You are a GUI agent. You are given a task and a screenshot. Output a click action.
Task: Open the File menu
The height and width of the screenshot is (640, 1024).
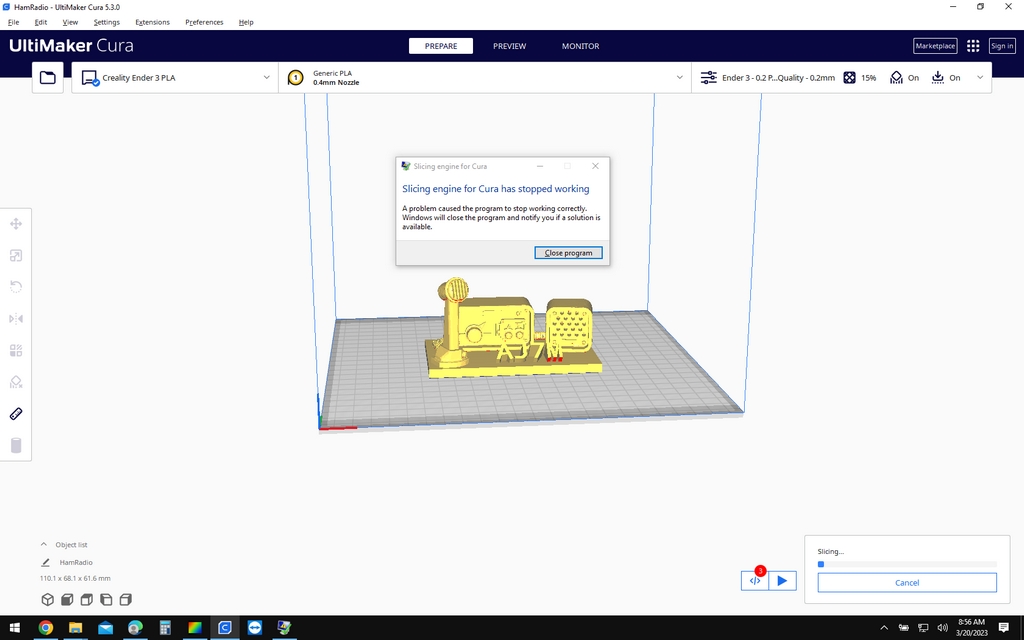[14, 22]
